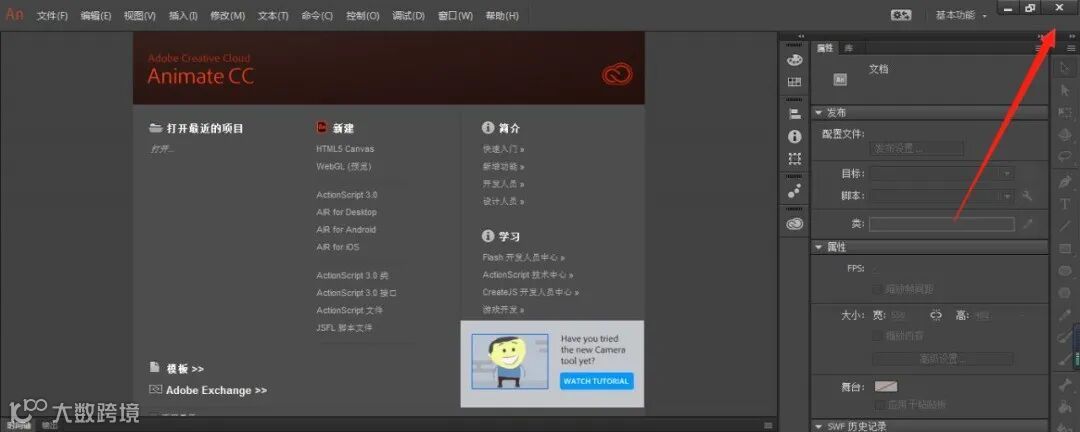Image resolution: width=1080 pixels, height=432 pixels.
Task: Click 打开... to open a recent project
Action: point(162,148)
